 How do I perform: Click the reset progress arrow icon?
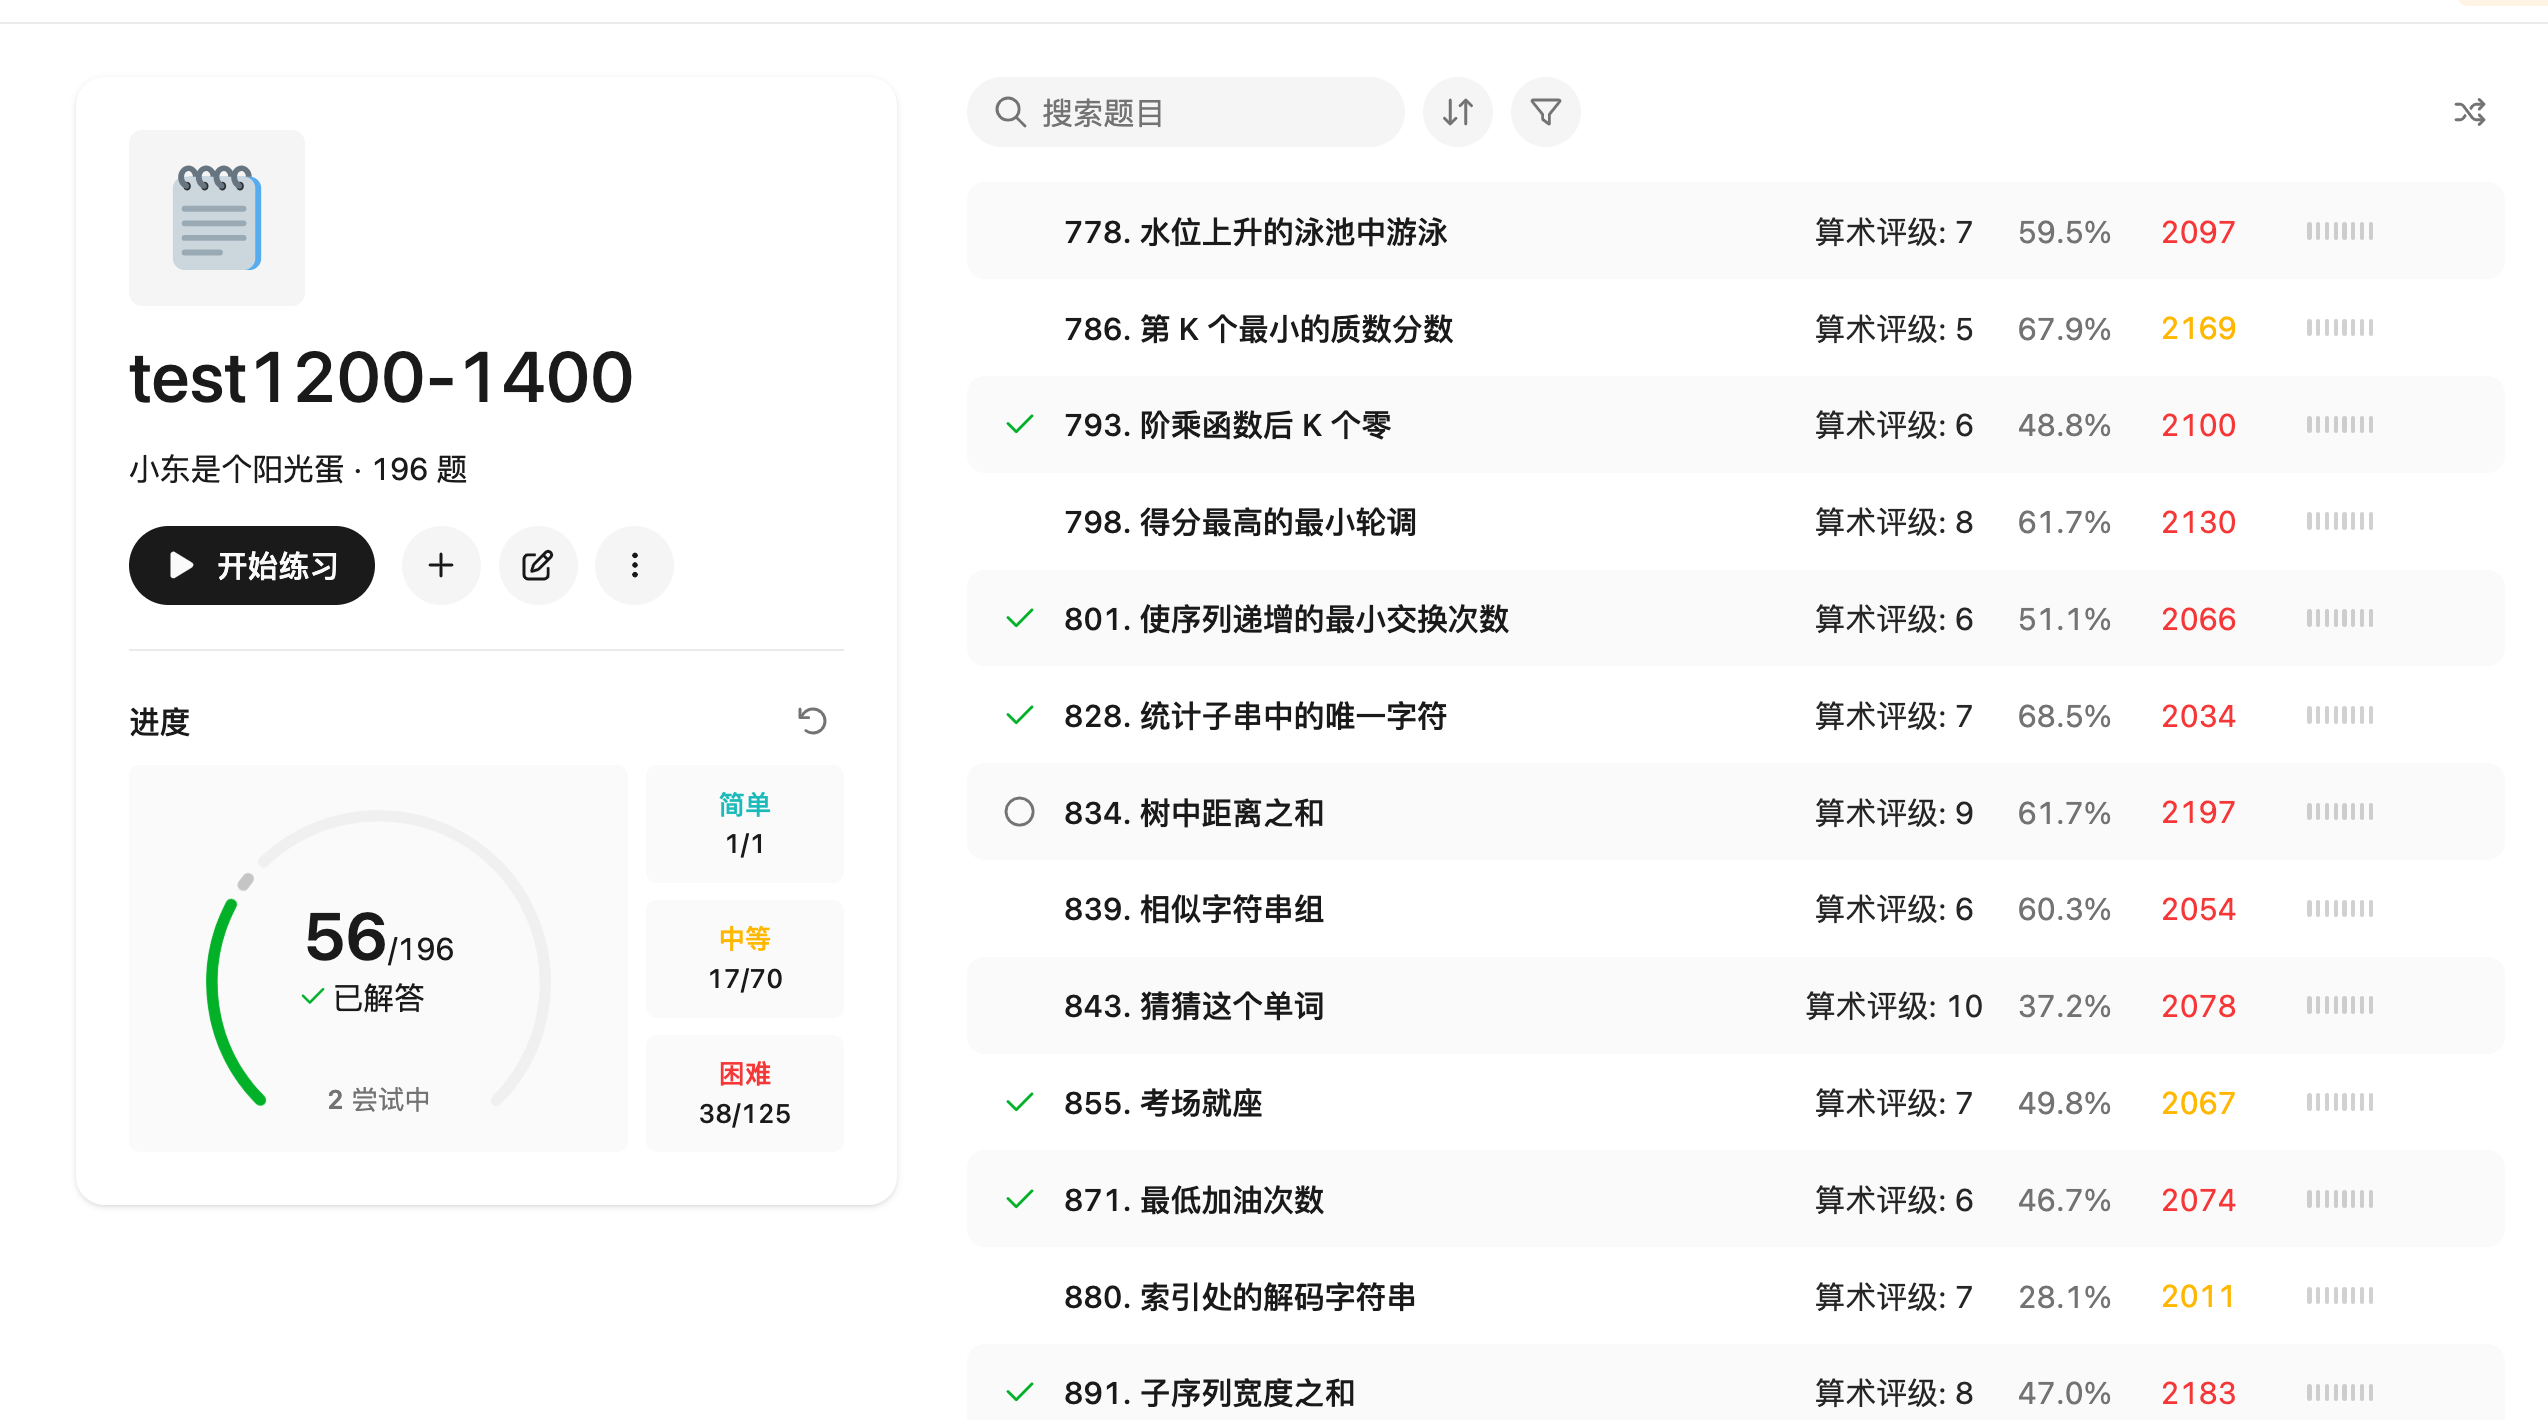pyautogui.click(x=812, y=720)
